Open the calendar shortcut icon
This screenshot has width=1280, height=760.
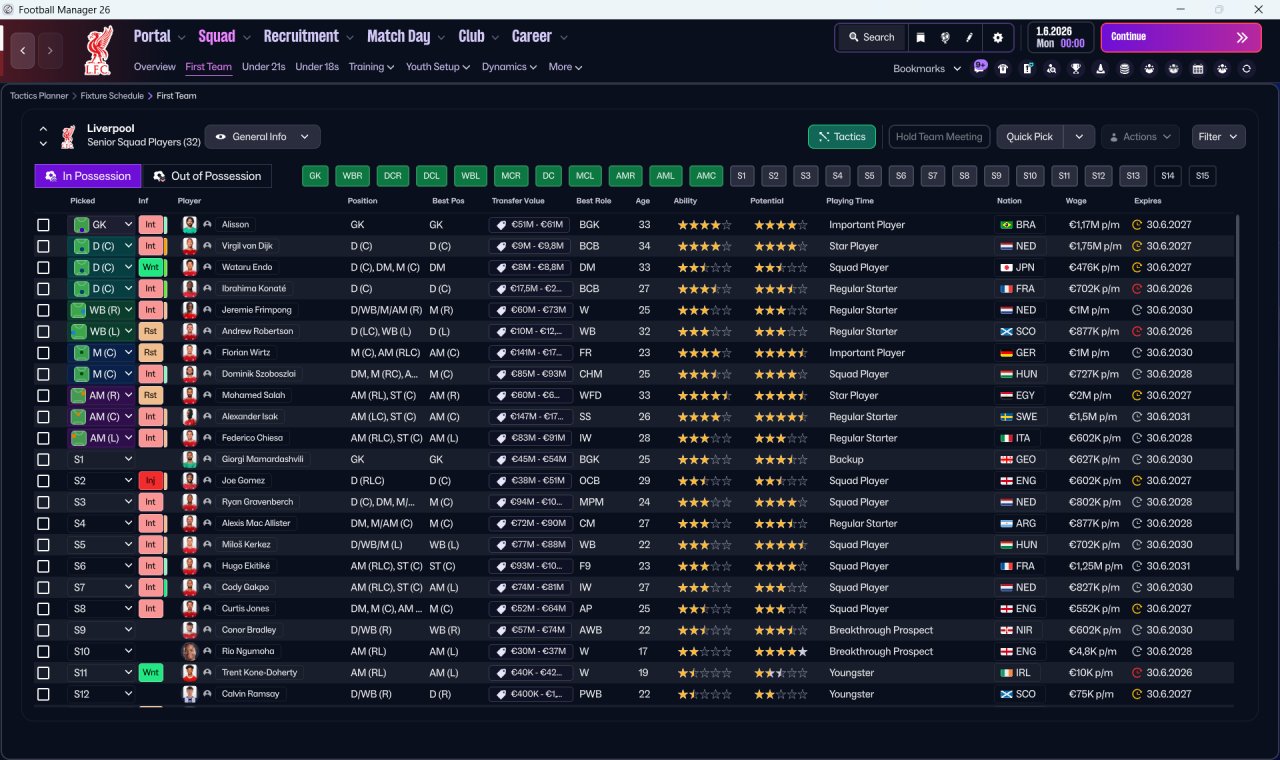[1198, 69]
